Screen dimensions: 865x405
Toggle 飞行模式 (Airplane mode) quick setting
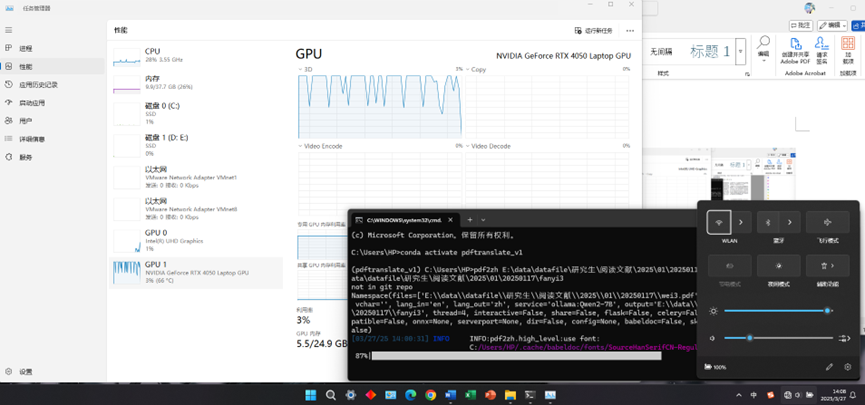click(x=827, y=222)
